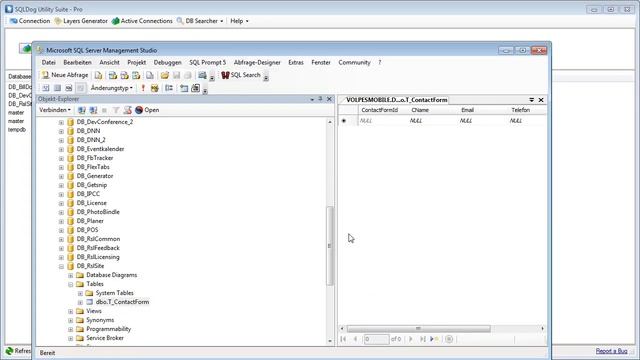The width and height of the screenshot is (640, 360).
Task: Open SQL Search from the toolbar
Action: click(x=241, y=75)
